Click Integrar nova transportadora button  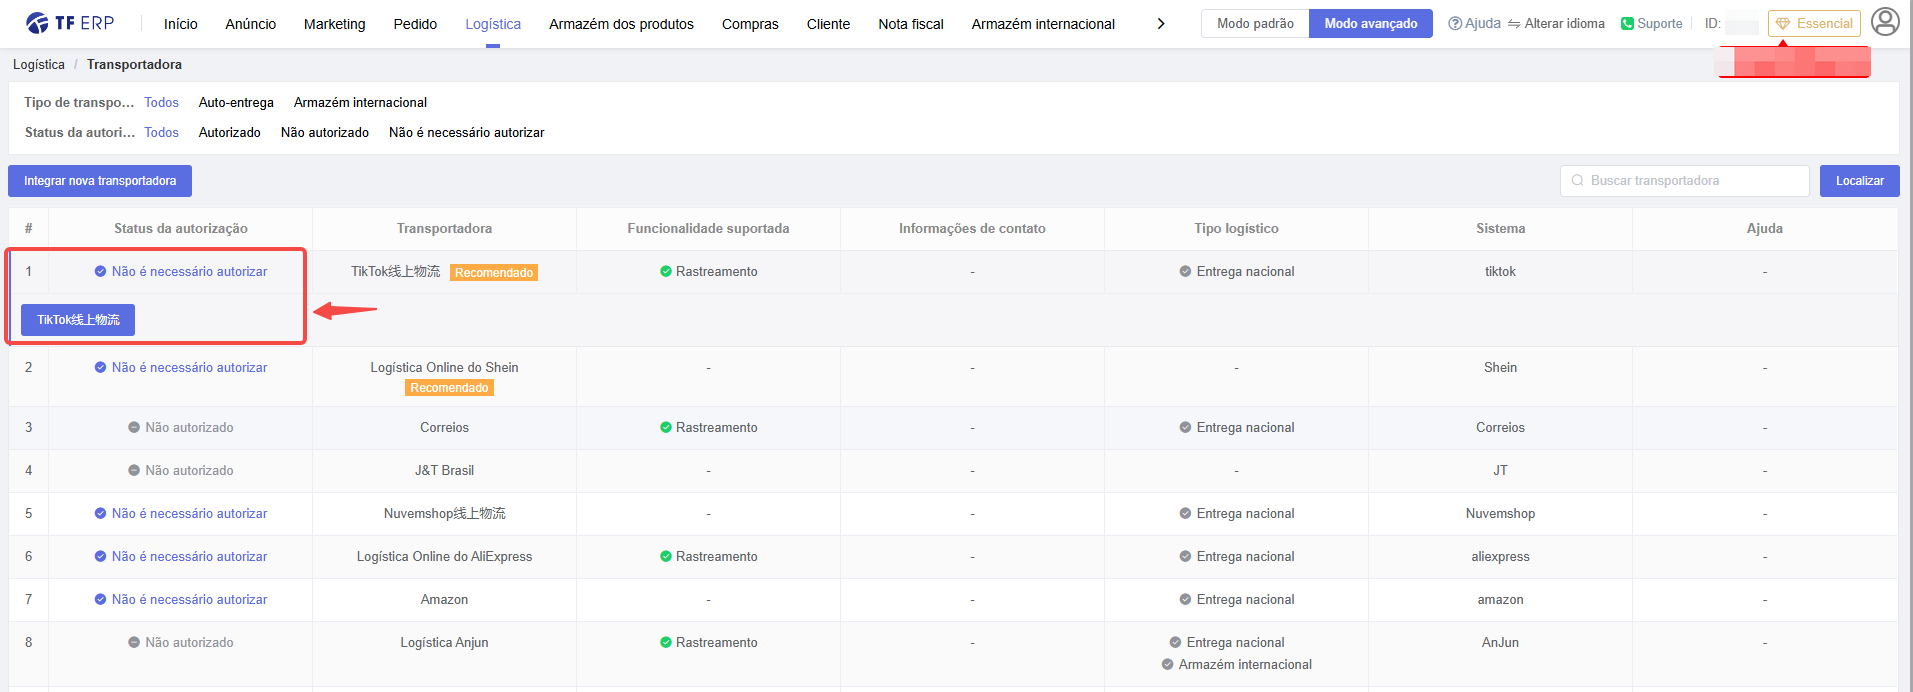100,181
